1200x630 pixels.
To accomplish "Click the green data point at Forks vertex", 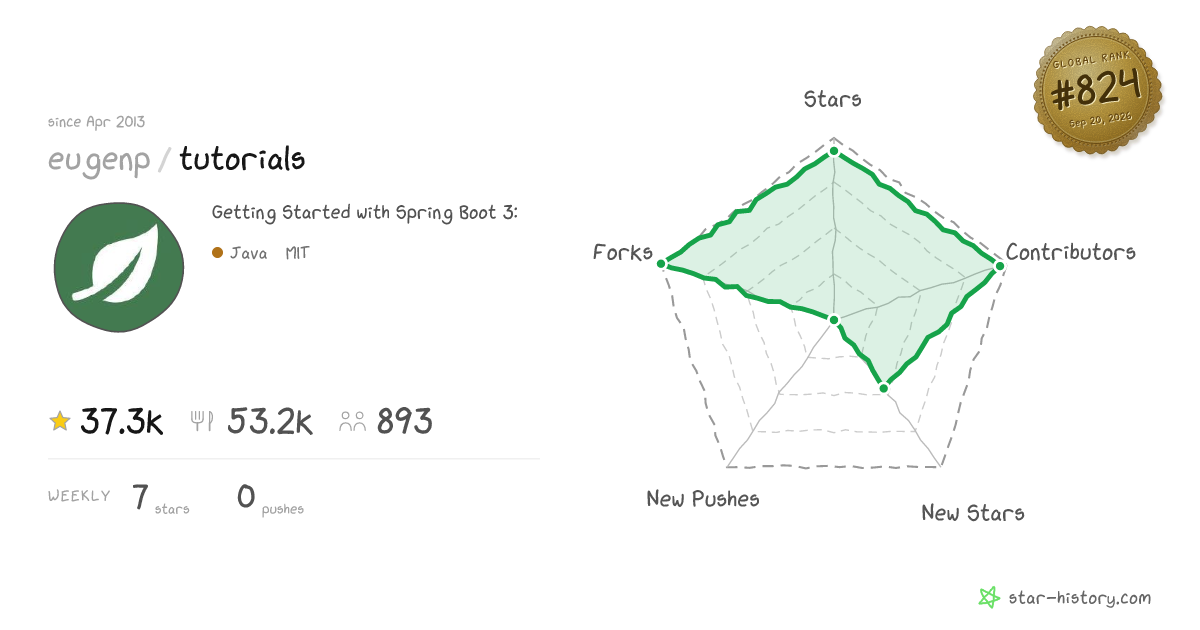I will 662,264.
